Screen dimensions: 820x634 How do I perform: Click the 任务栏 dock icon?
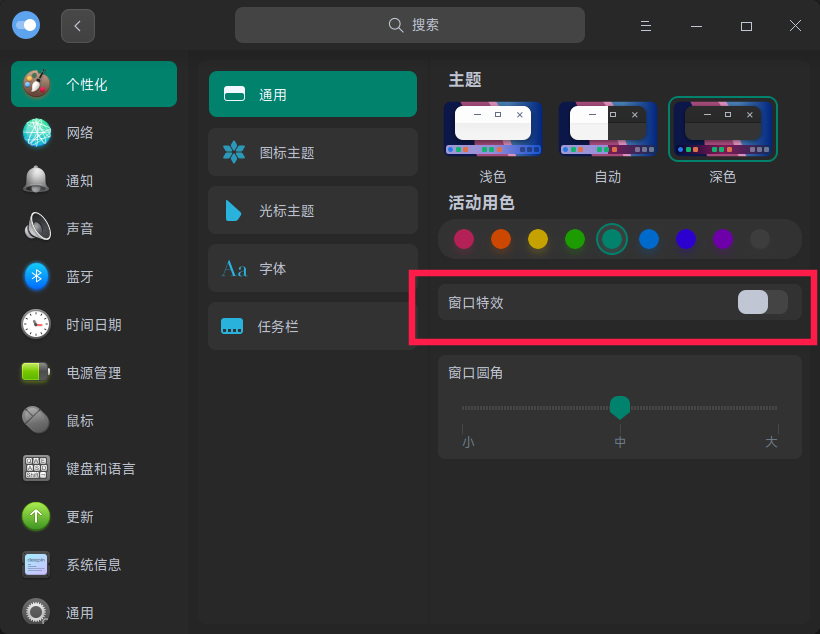click(x=232, y=326)
